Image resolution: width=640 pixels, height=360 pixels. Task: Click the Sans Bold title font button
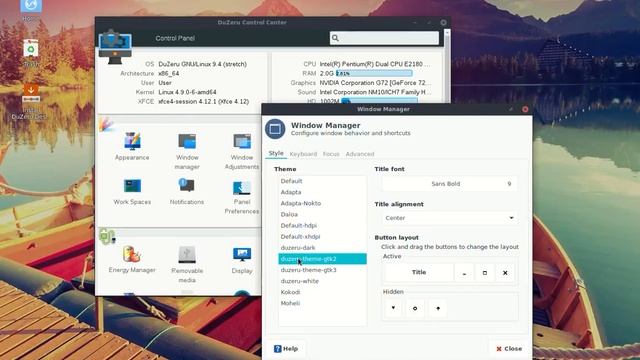click(x=449, y=184)
